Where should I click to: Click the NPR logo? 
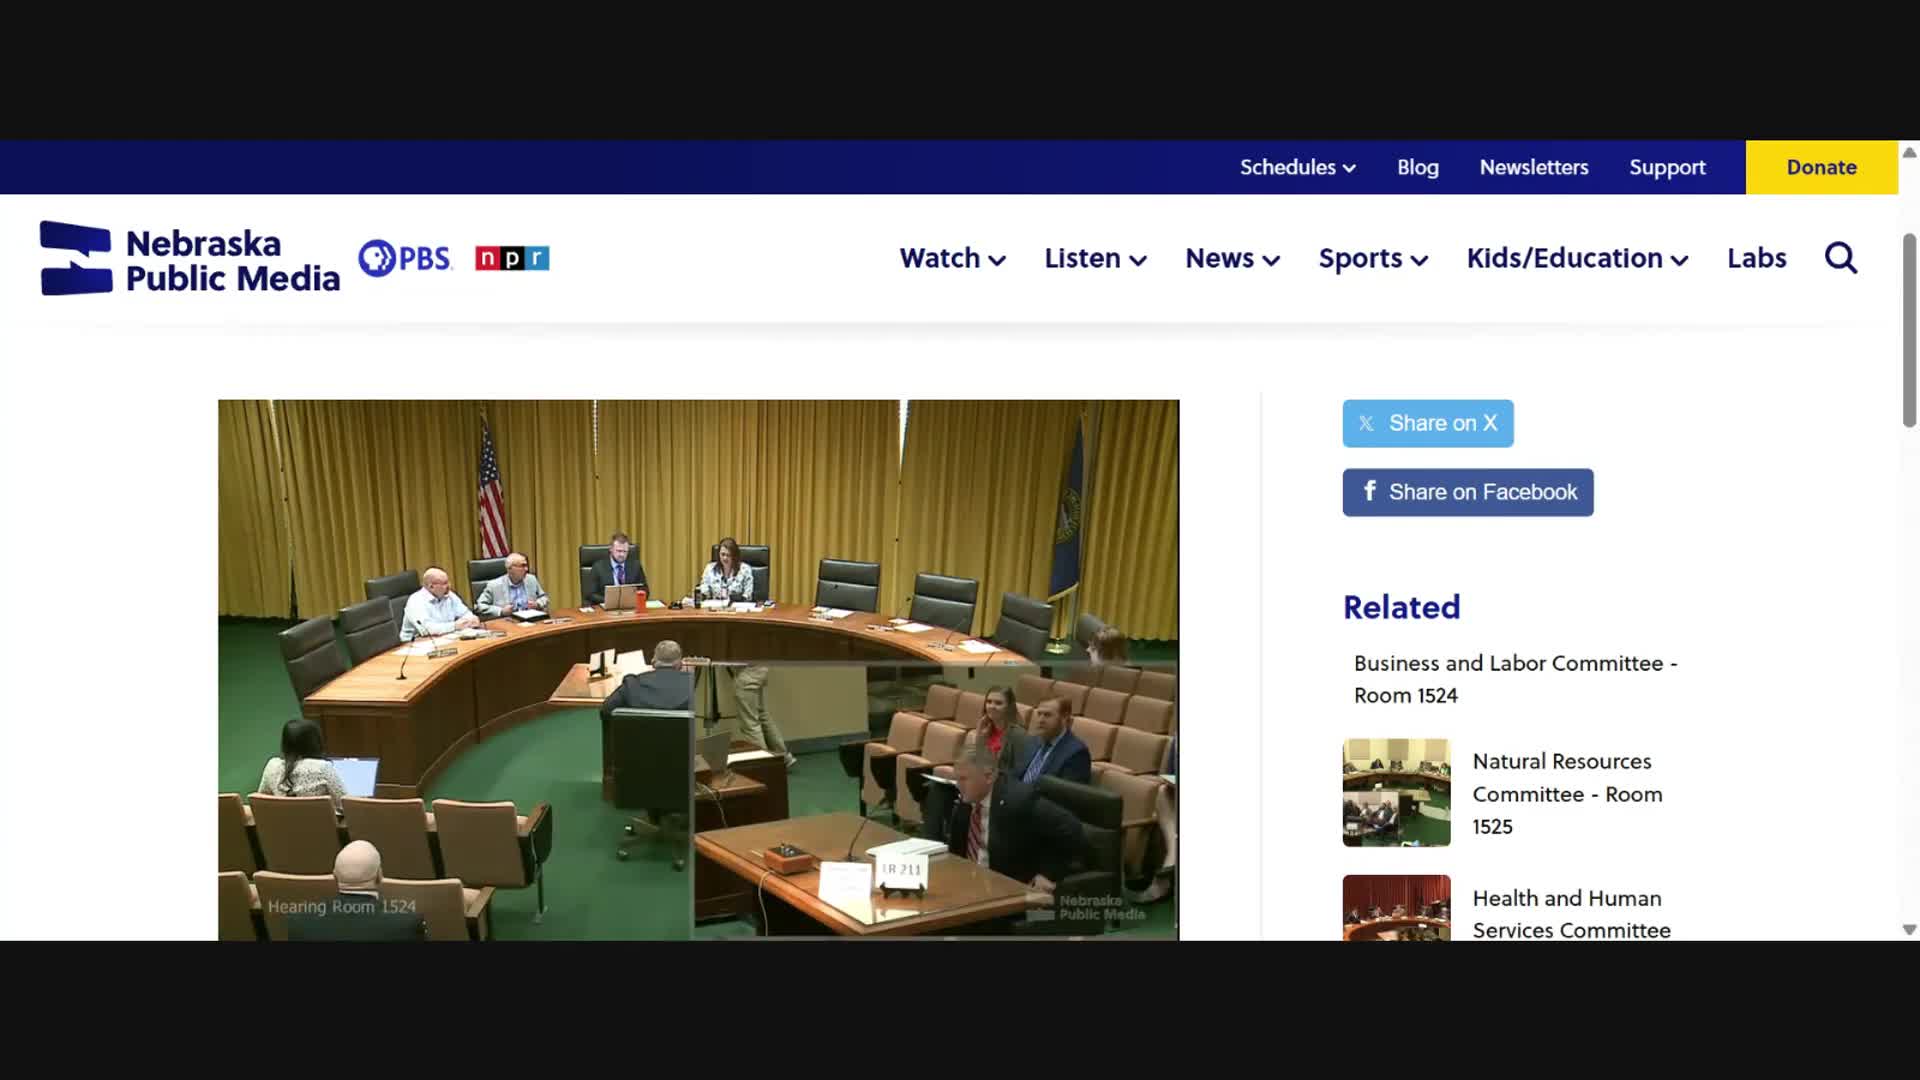coord(512,258)
